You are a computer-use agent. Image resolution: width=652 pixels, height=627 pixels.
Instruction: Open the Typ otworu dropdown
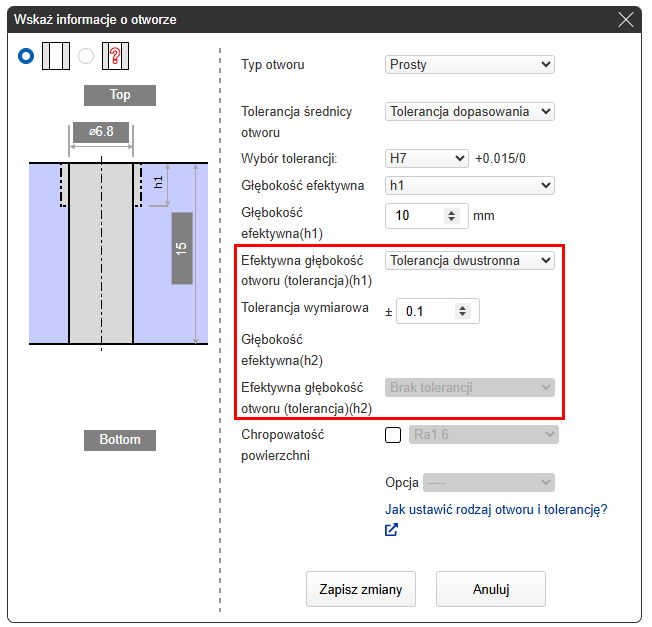click(x=469, y=65)
